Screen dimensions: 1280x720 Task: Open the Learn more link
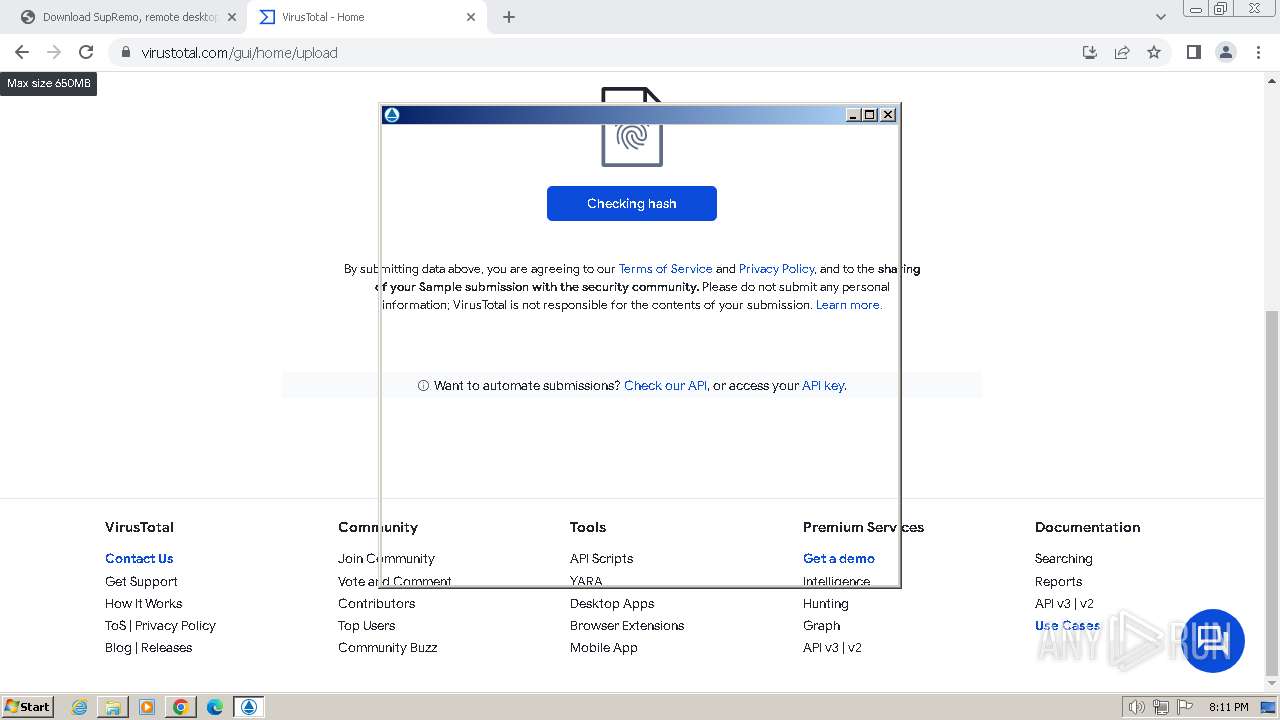point(848,305)
